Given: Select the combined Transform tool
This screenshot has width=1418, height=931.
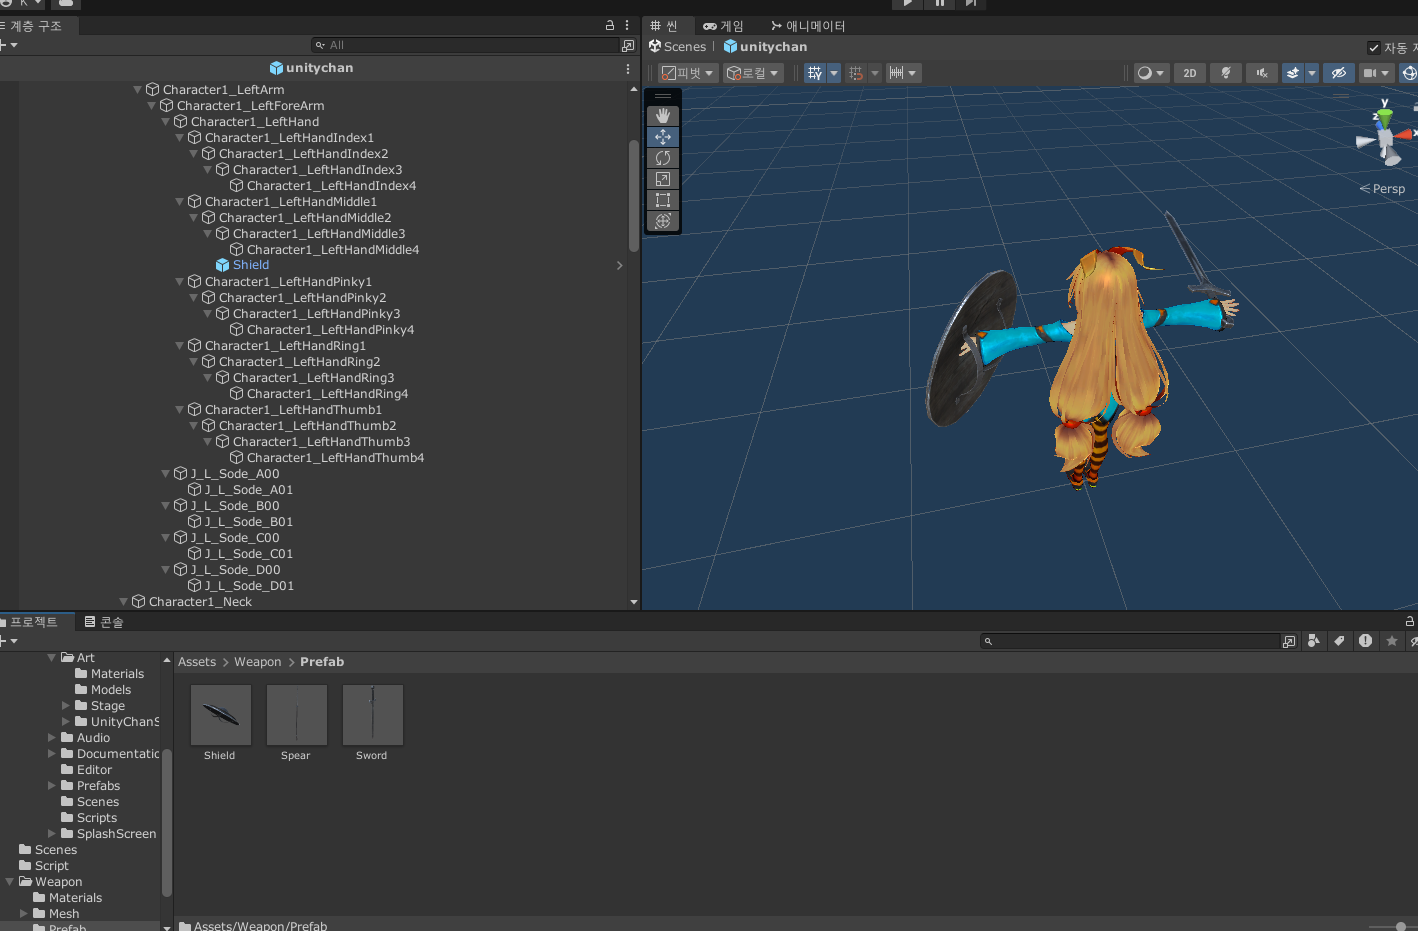Looking at the screenshot, I should [662, 221].
